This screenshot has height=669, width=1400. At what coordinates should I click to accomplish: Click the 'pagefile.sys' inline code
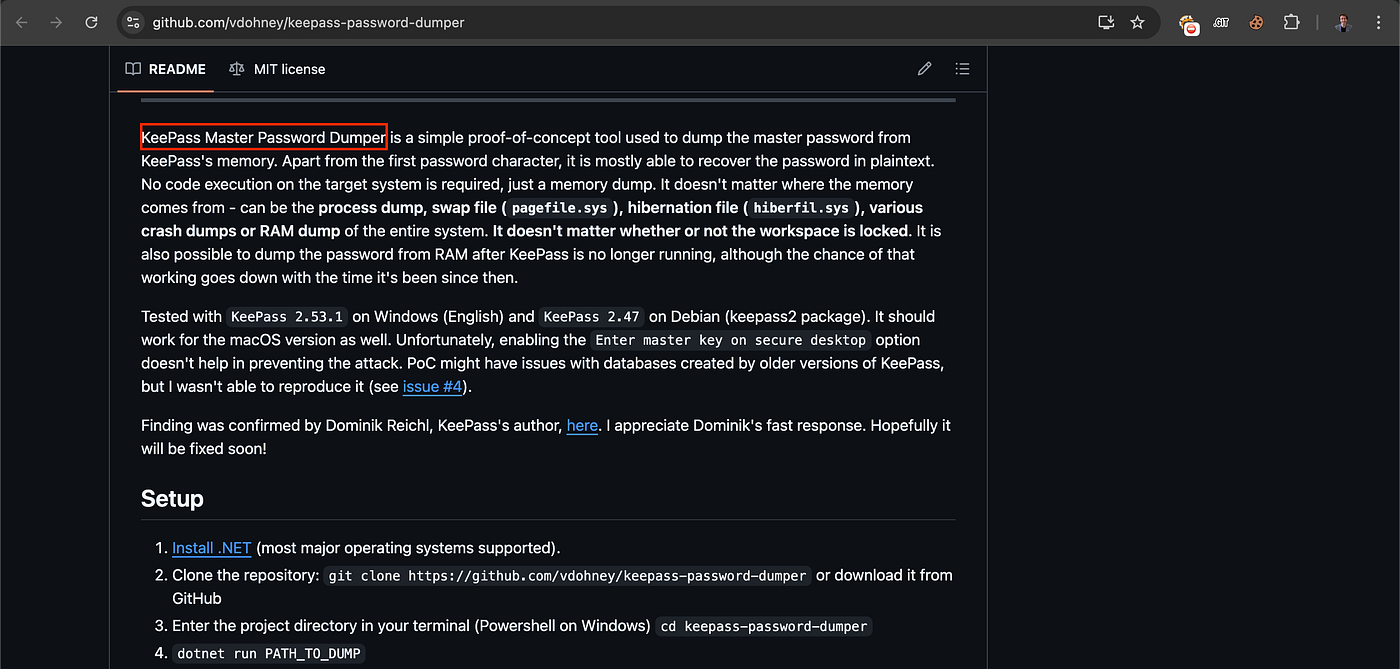(x=560, y=208)
